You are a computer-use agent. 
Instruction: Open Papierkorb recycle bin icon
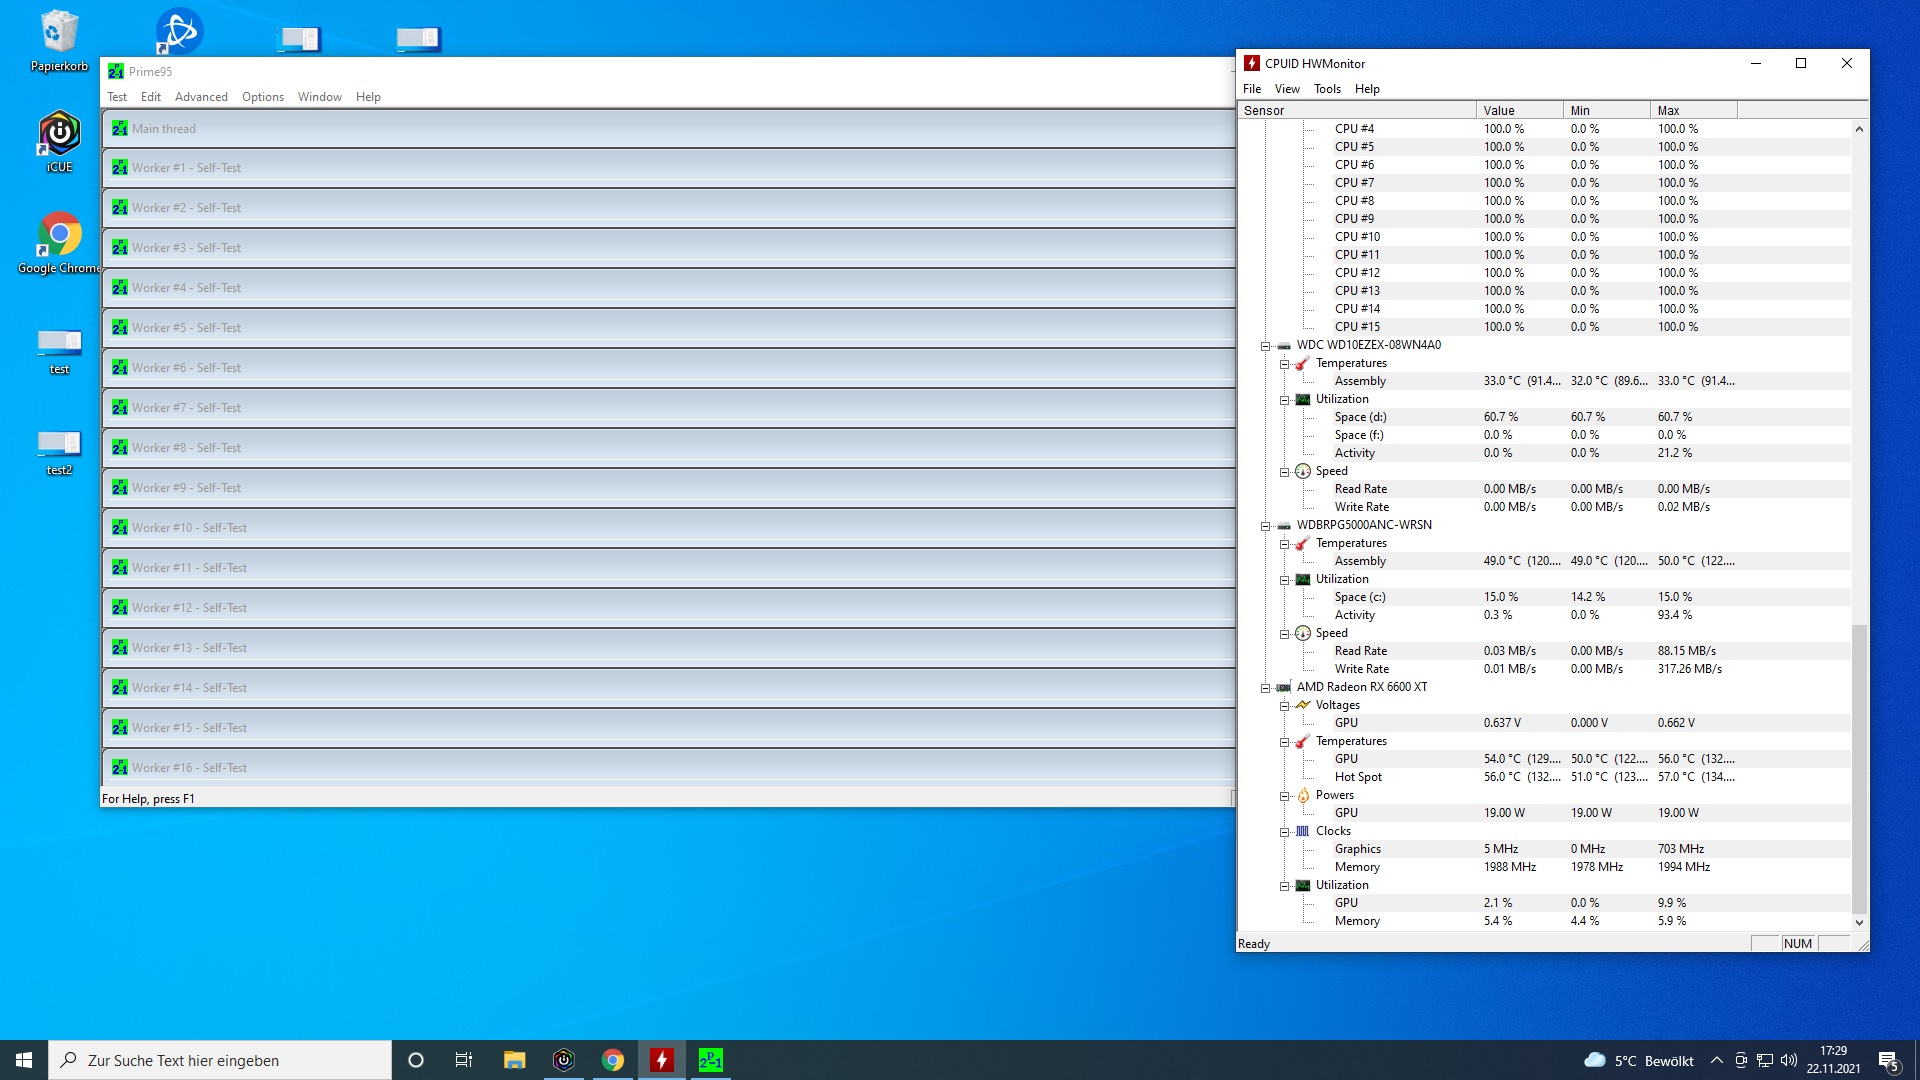click(59, 33)
